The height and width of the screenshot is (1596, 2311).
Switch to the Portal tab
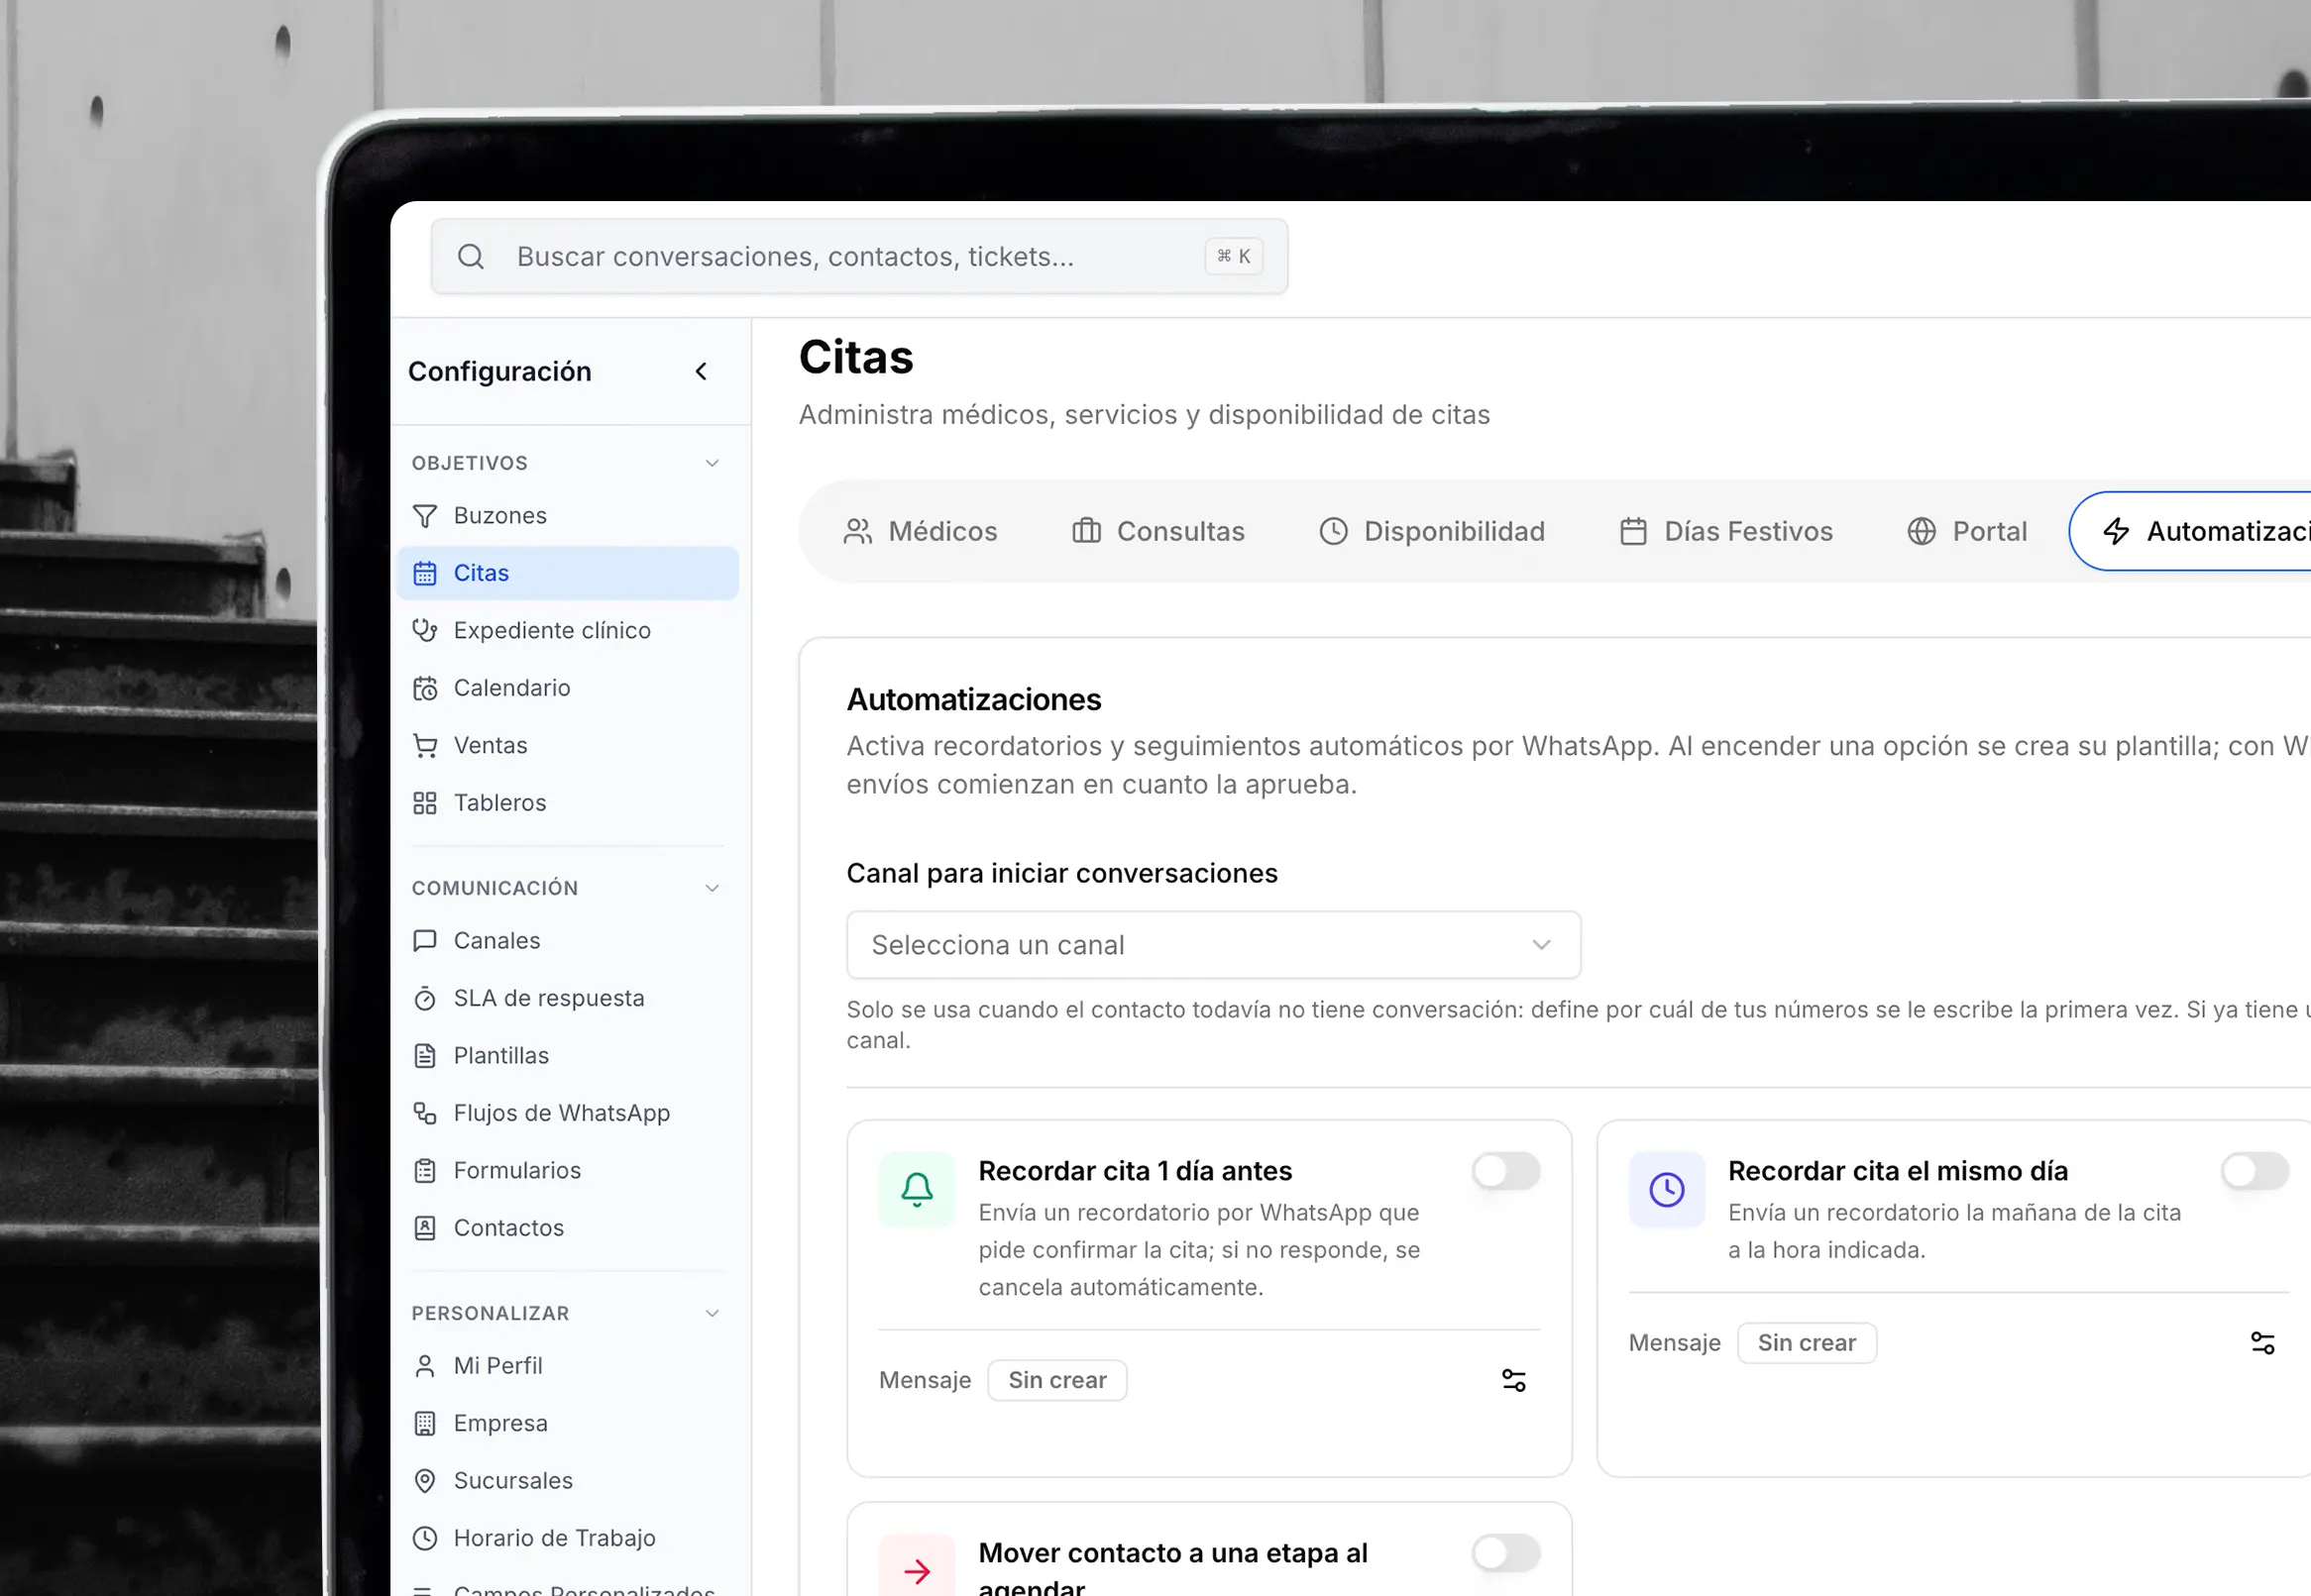pos(1967,531)
